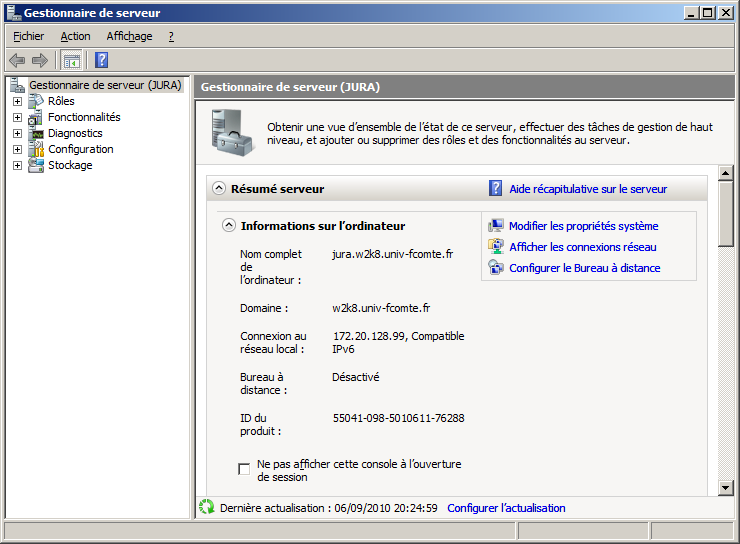Click the Fonctionnalités node icon in tree
The width and height of the screenshot is (740, 544).
[x=37, y=117]
